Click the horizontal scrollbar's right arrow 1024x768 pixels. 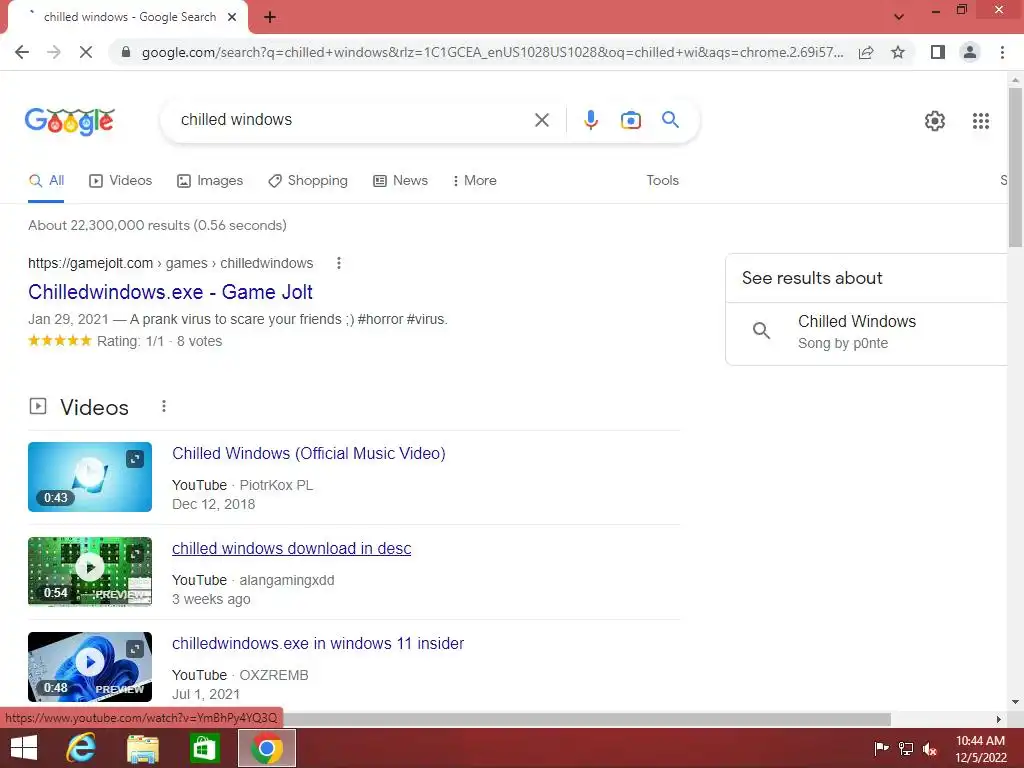tap(998, 719)
